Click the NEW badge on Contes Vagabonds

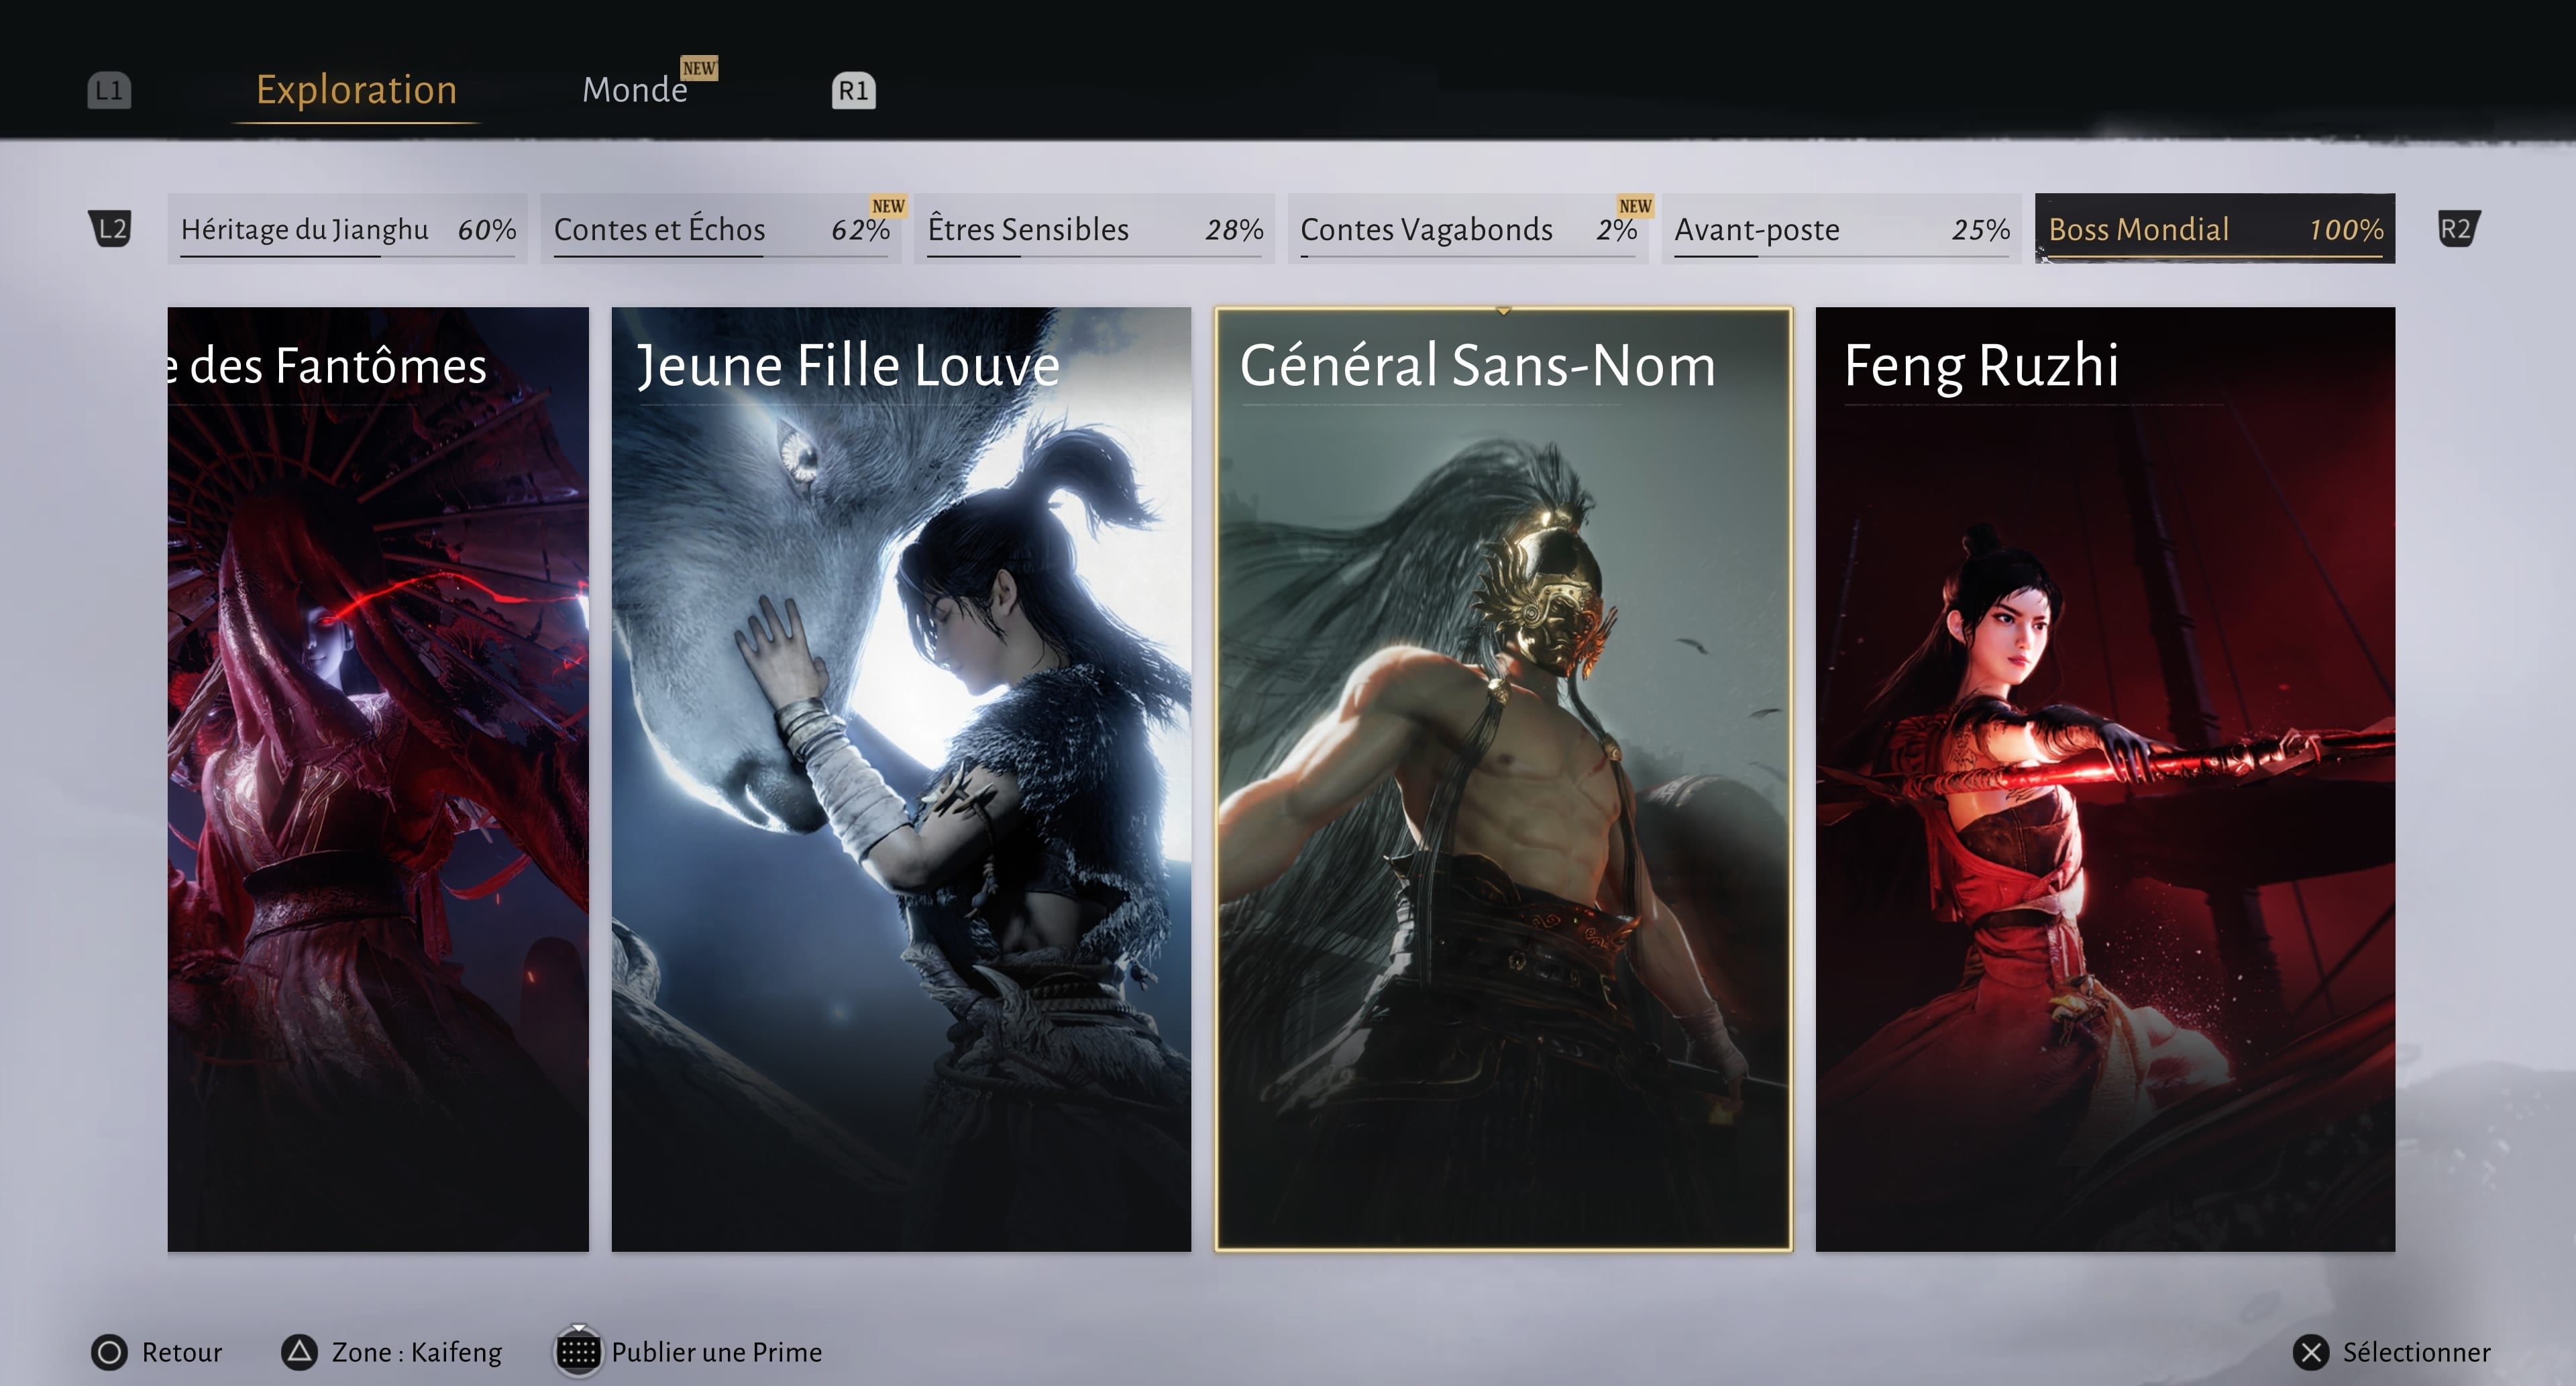[1635, 206]
